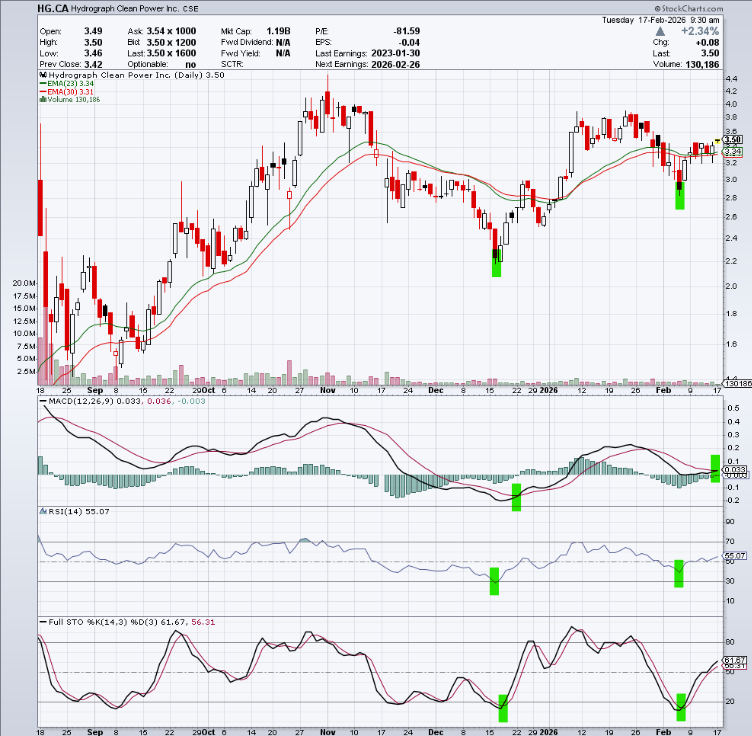Viewport: 752px width, 736px height.
Task: Click the +2.34% percent change value
Action: [700, 31]
